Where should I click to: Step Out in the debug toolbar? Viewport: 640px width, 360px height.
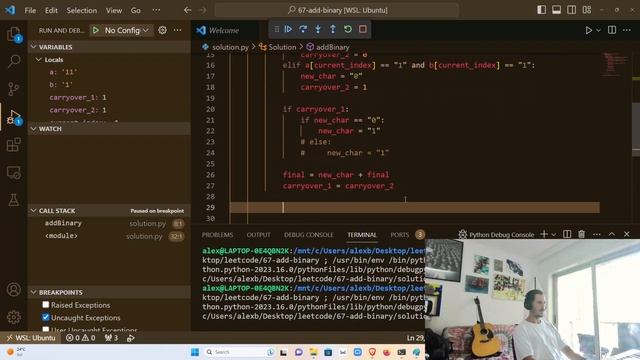pos(333,29)
